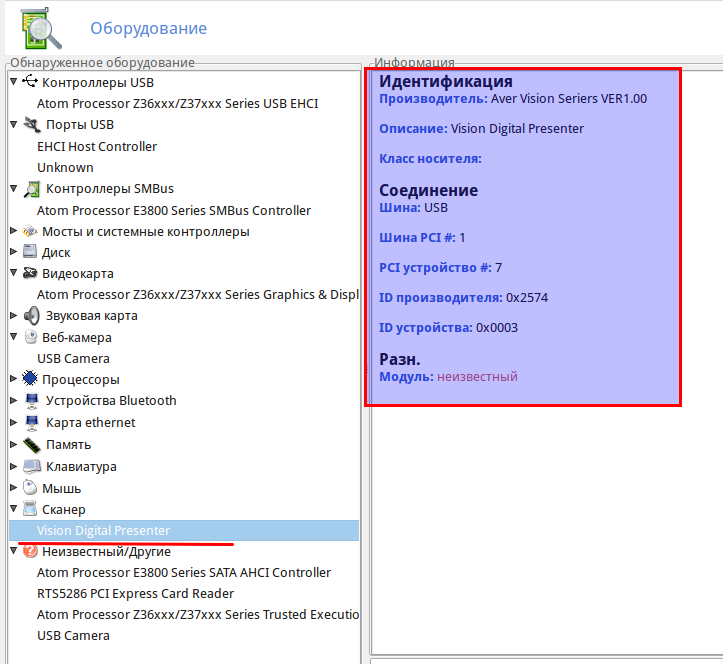The image size is (723, 664).
Task: Click the Модуль: неизвестный line
Action: click(448, 377)
